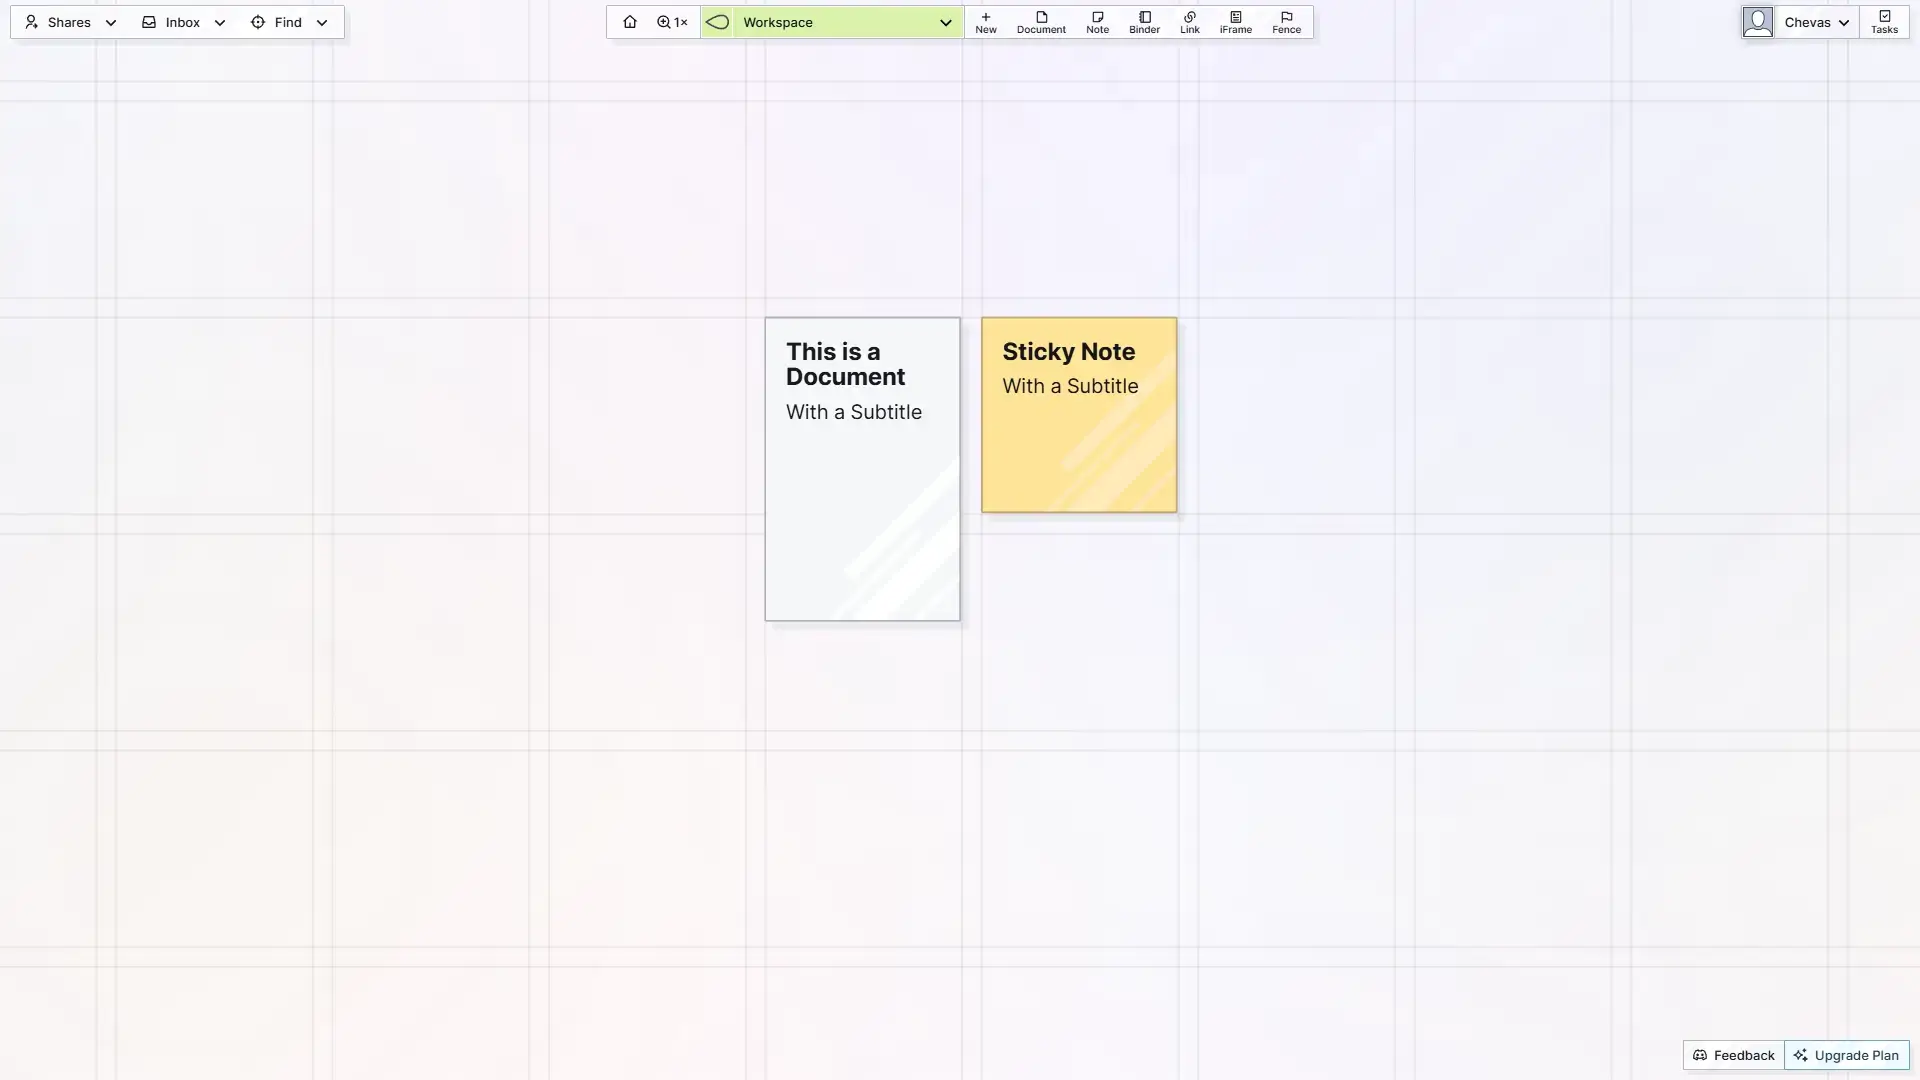Open the Find options dropdown
The image size is (1920, 1080).
click(x=321, y=22)
